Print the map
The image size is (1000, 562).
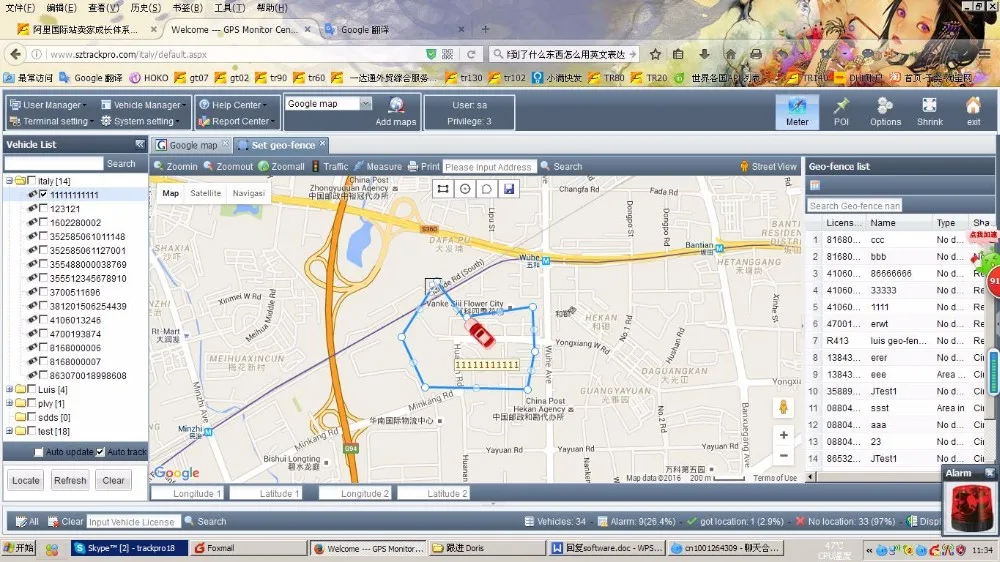(x=424, y=166)
